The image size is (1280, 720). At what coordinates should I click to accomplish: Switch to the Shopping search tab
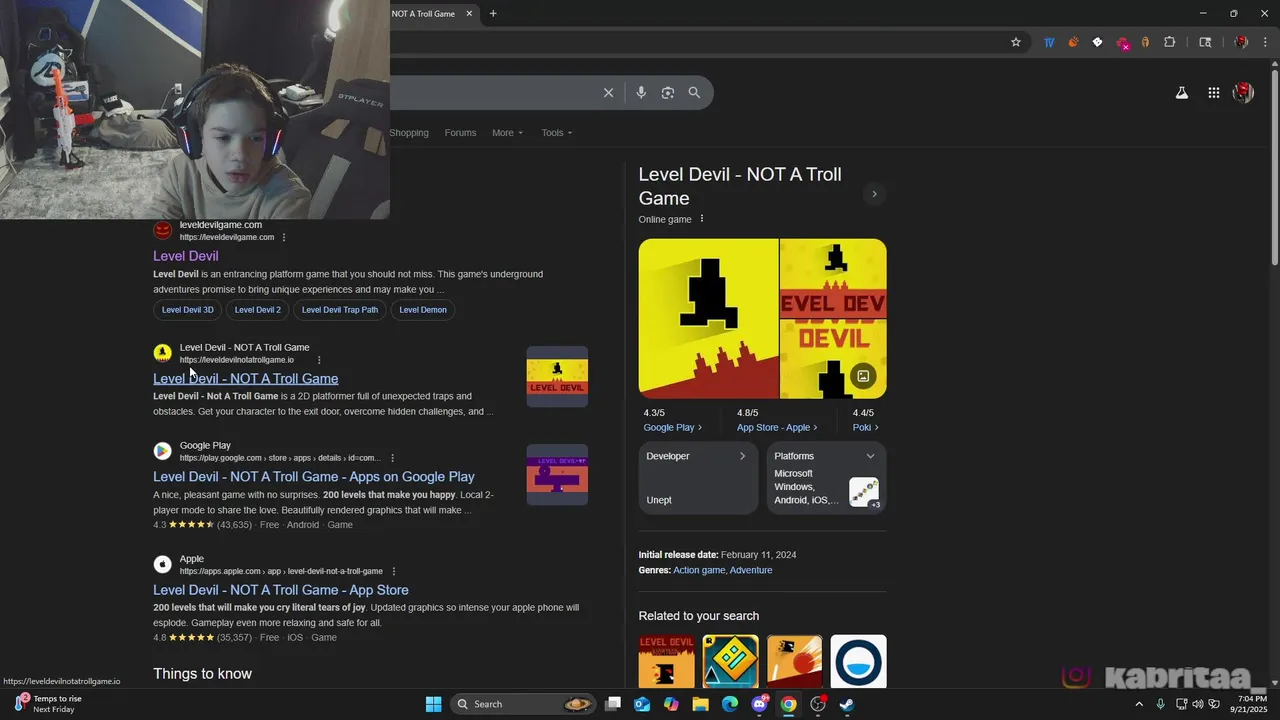409,133
